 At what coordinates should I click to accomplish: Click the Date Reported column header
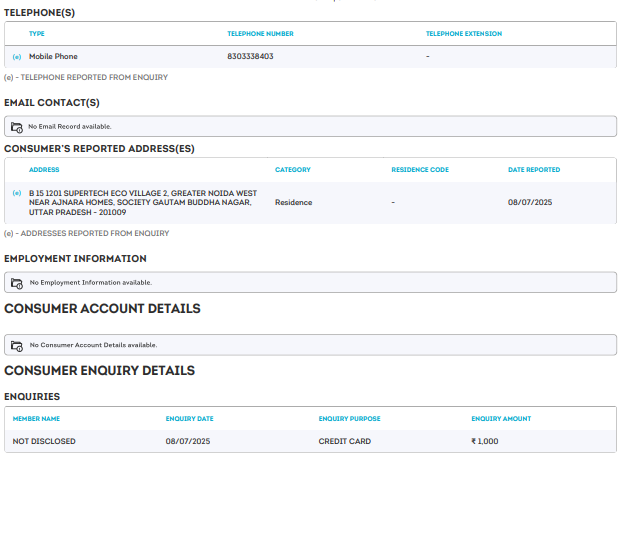[x=533, y=170]
